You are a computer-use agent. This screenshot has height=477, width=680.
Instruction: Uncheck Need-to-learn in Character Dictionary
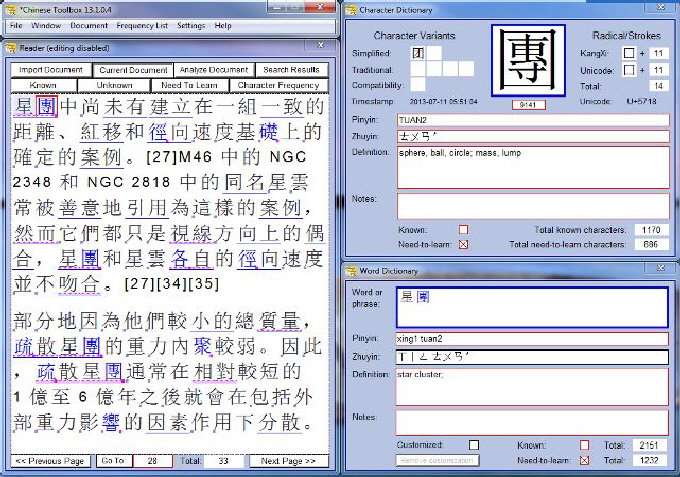click(463, 244)
